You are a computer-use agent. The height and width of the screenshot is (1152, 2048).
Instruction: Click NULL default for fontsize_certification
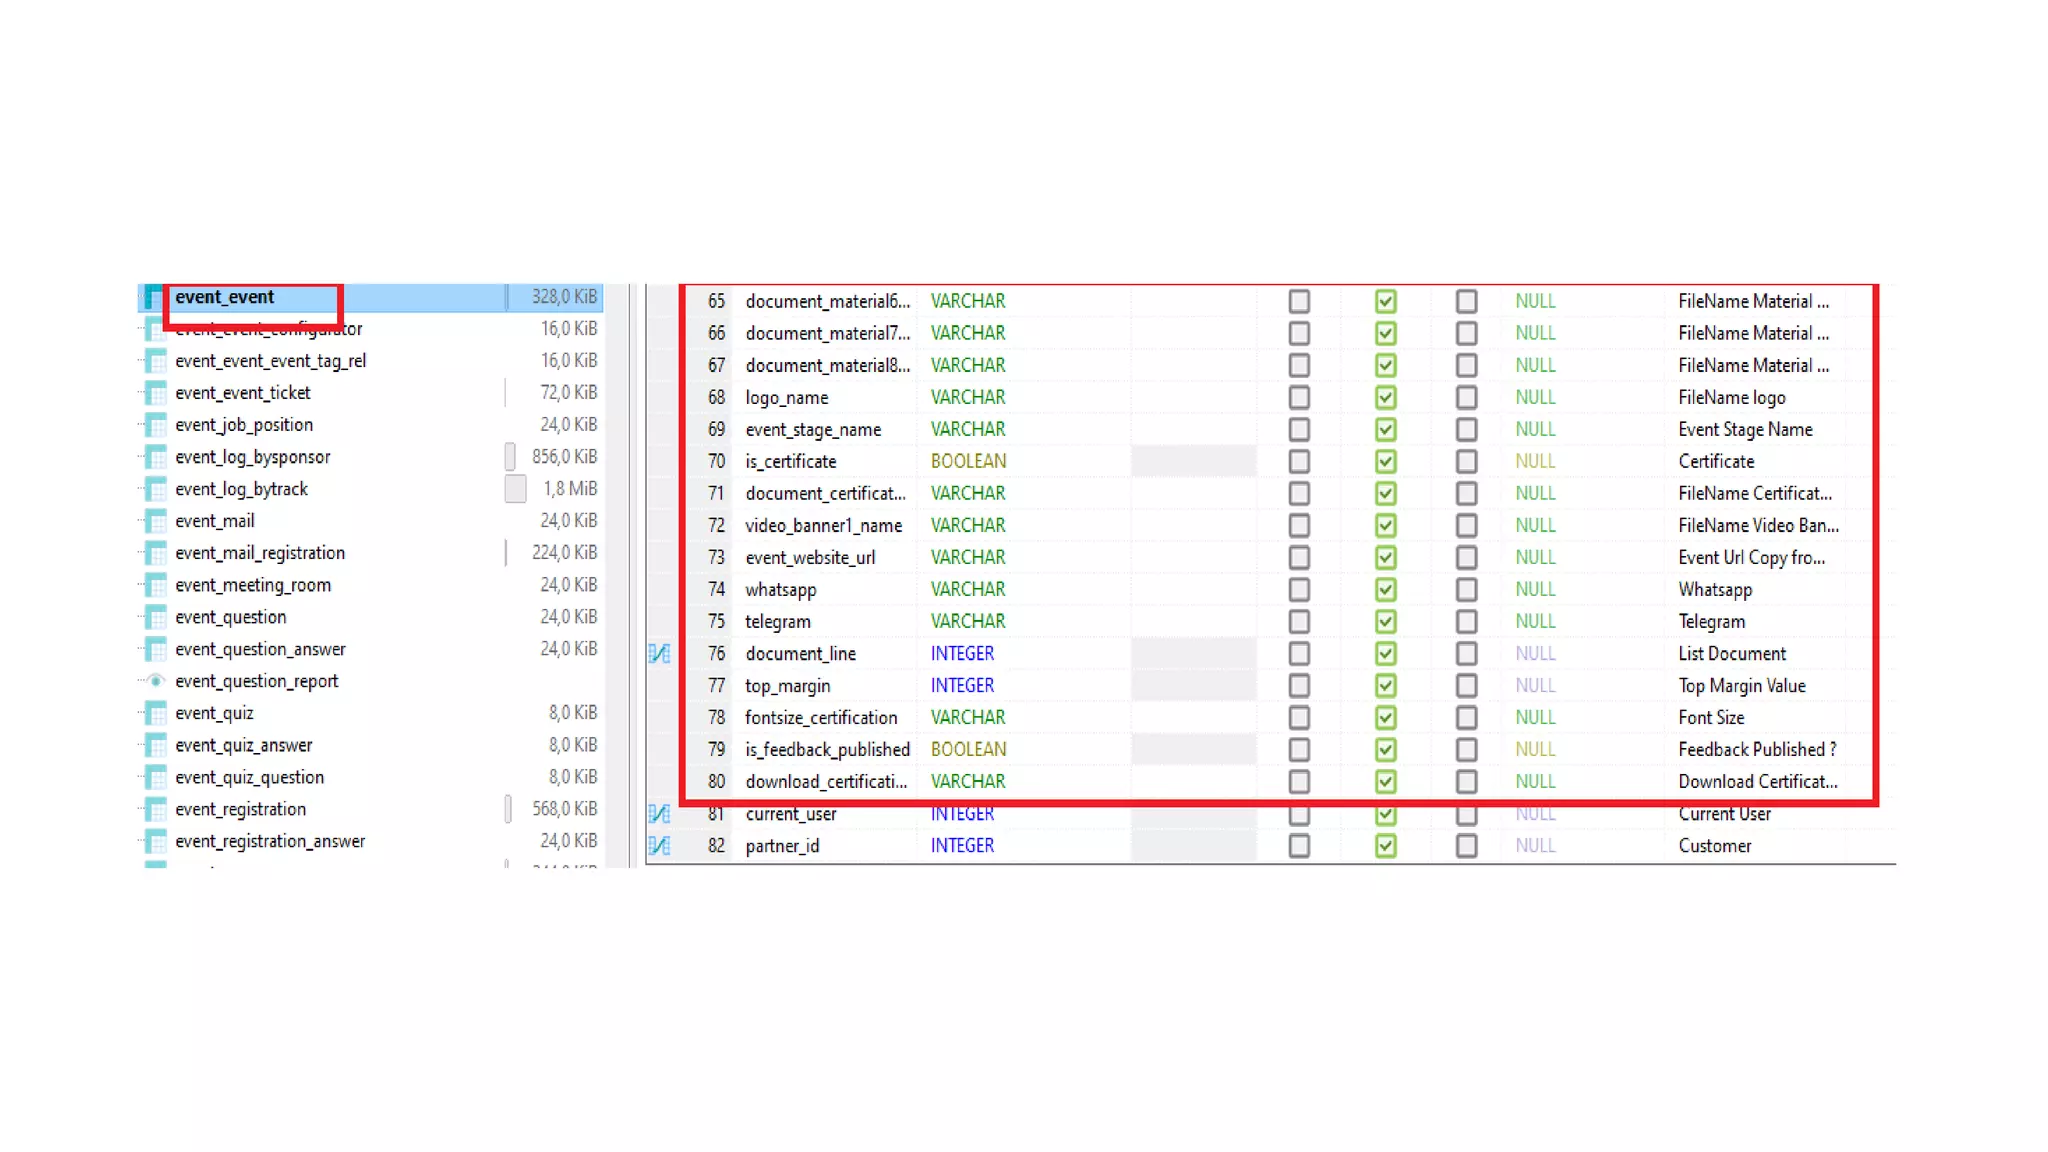1535,718
